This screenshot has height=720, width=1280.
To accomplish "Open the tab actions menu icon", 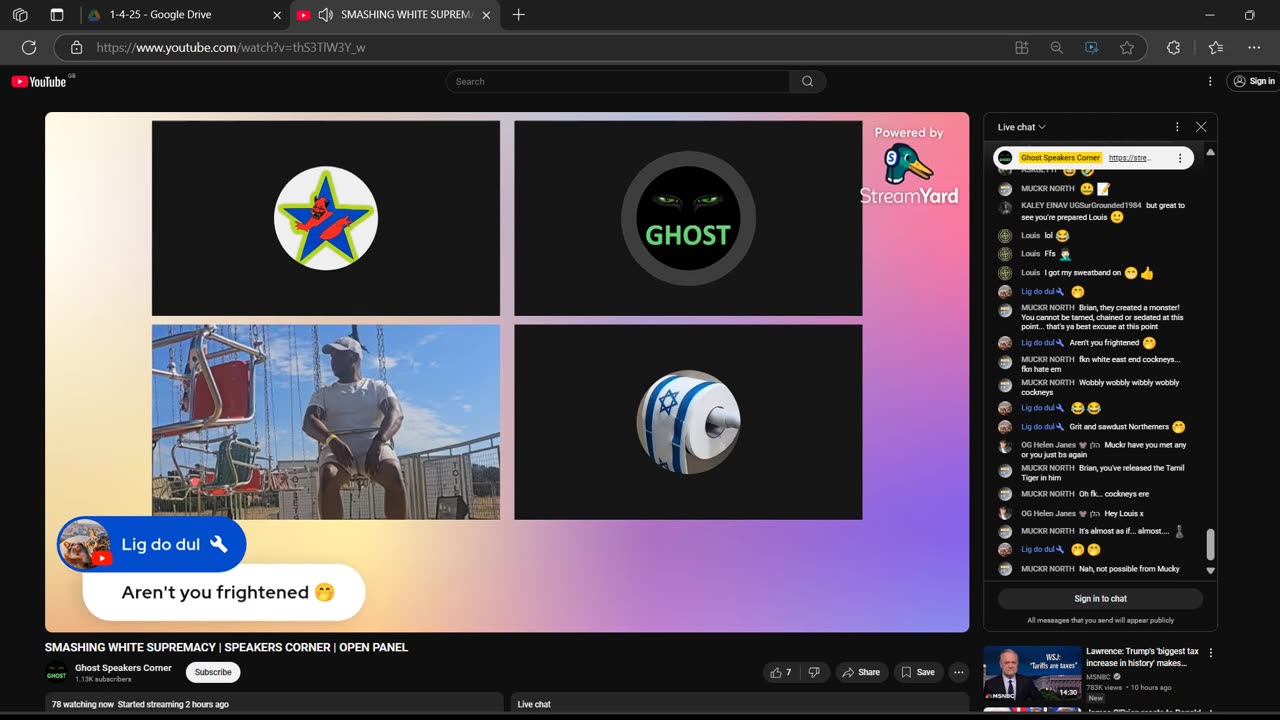I will click(57, 15).
